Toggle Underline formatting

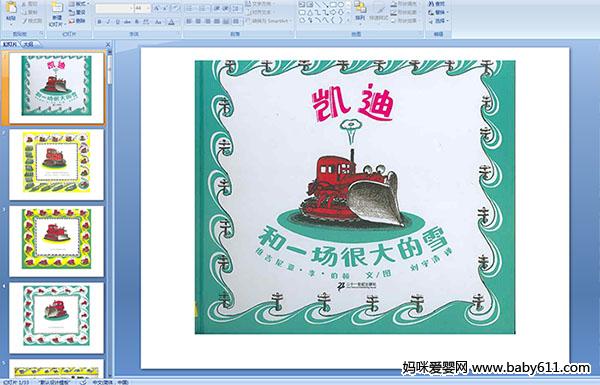pyautogui.click(x=117, y=22)
